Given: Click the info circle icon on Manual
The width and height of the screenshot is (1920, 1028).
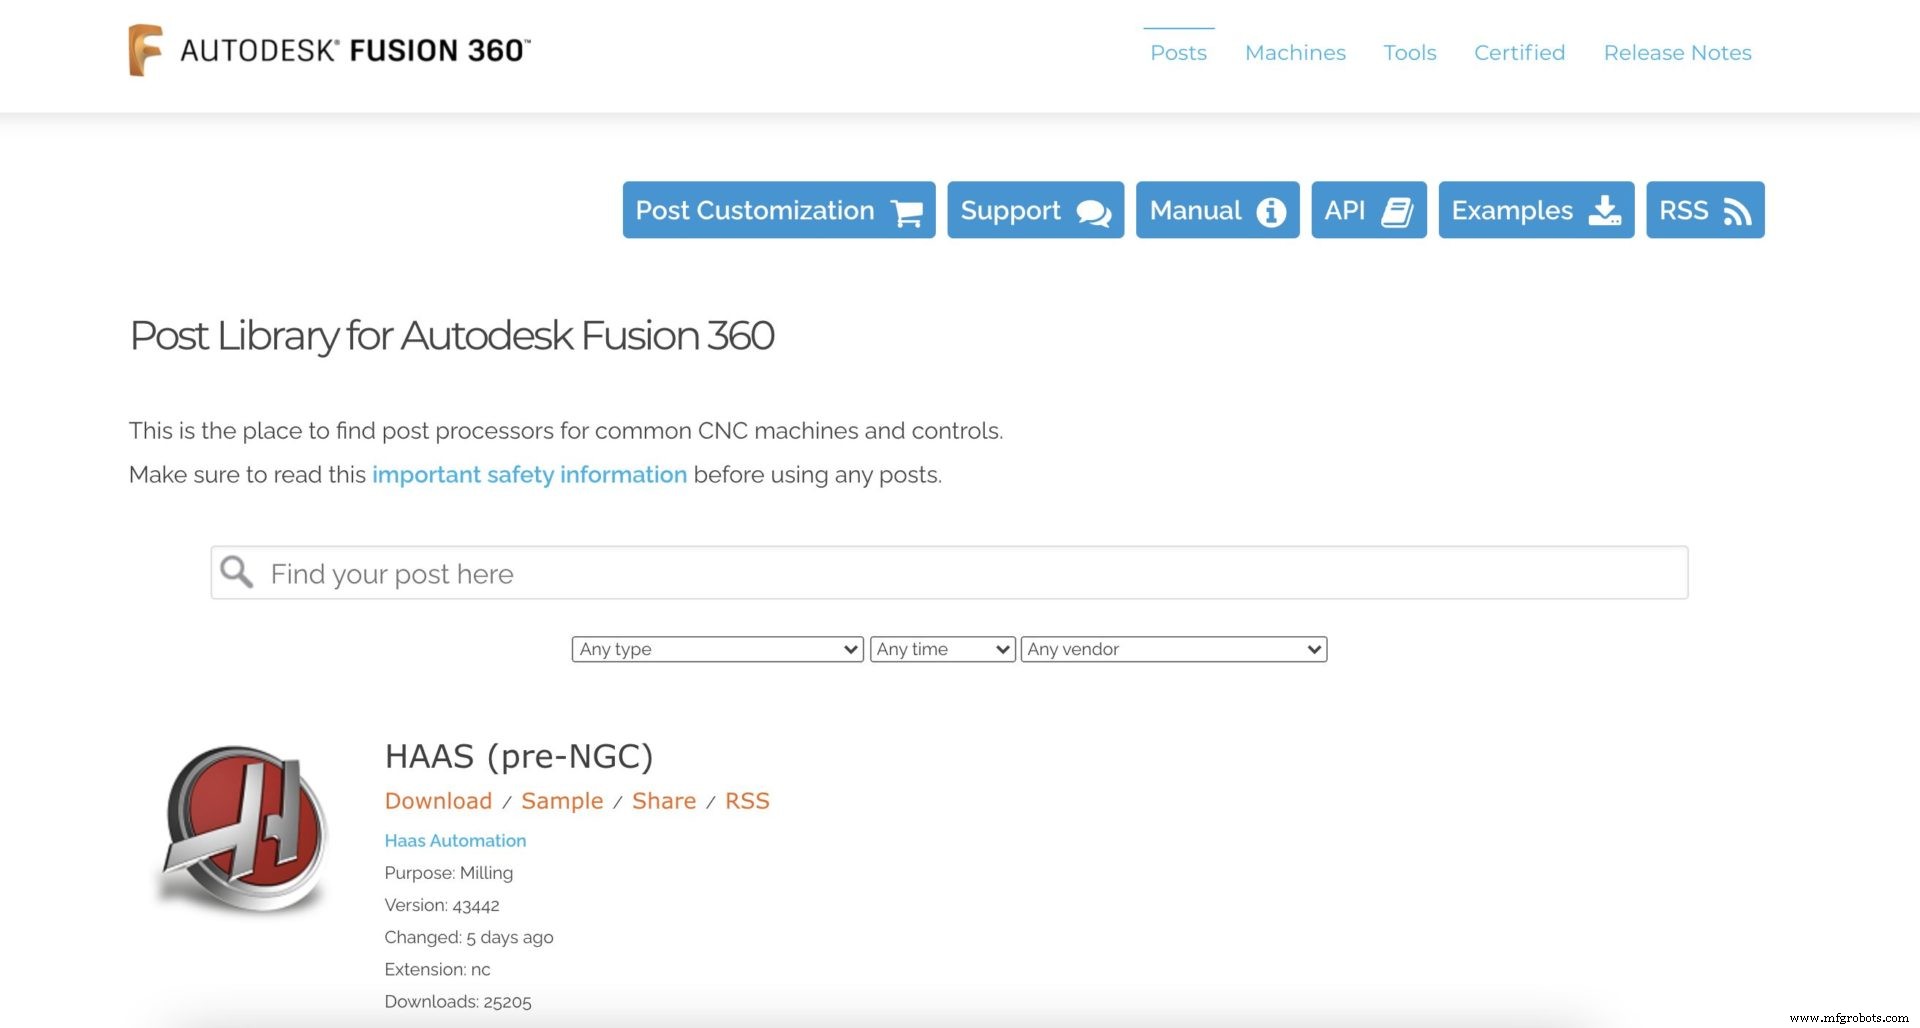Looking at the screenshot, I should [1271, 212].
